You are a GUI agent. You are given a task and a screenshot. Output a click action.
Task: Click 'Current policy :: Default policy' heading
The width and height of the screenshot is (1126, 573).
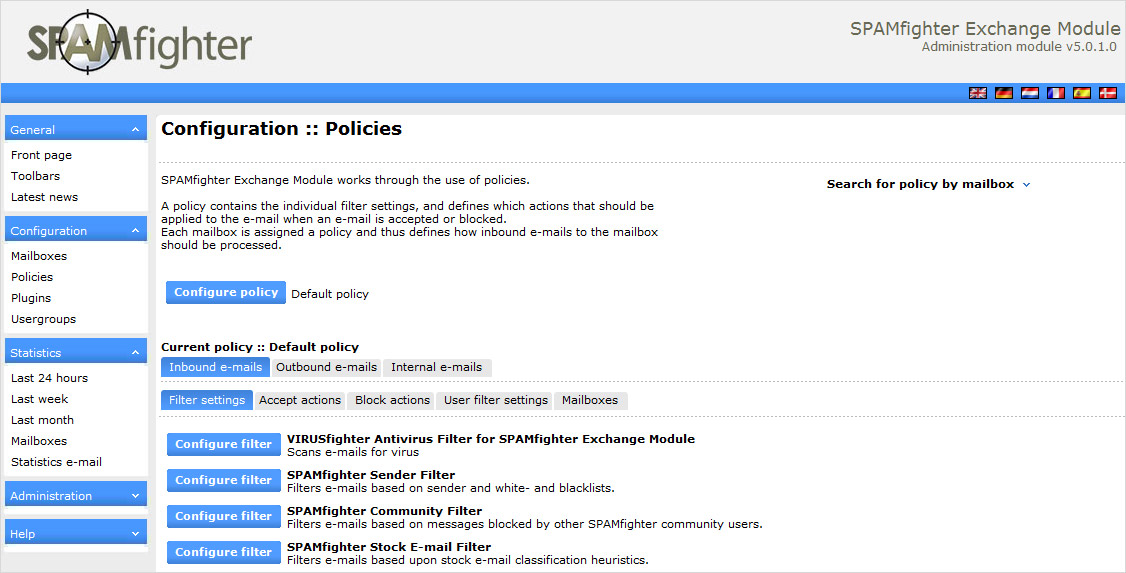click(260, 347)
